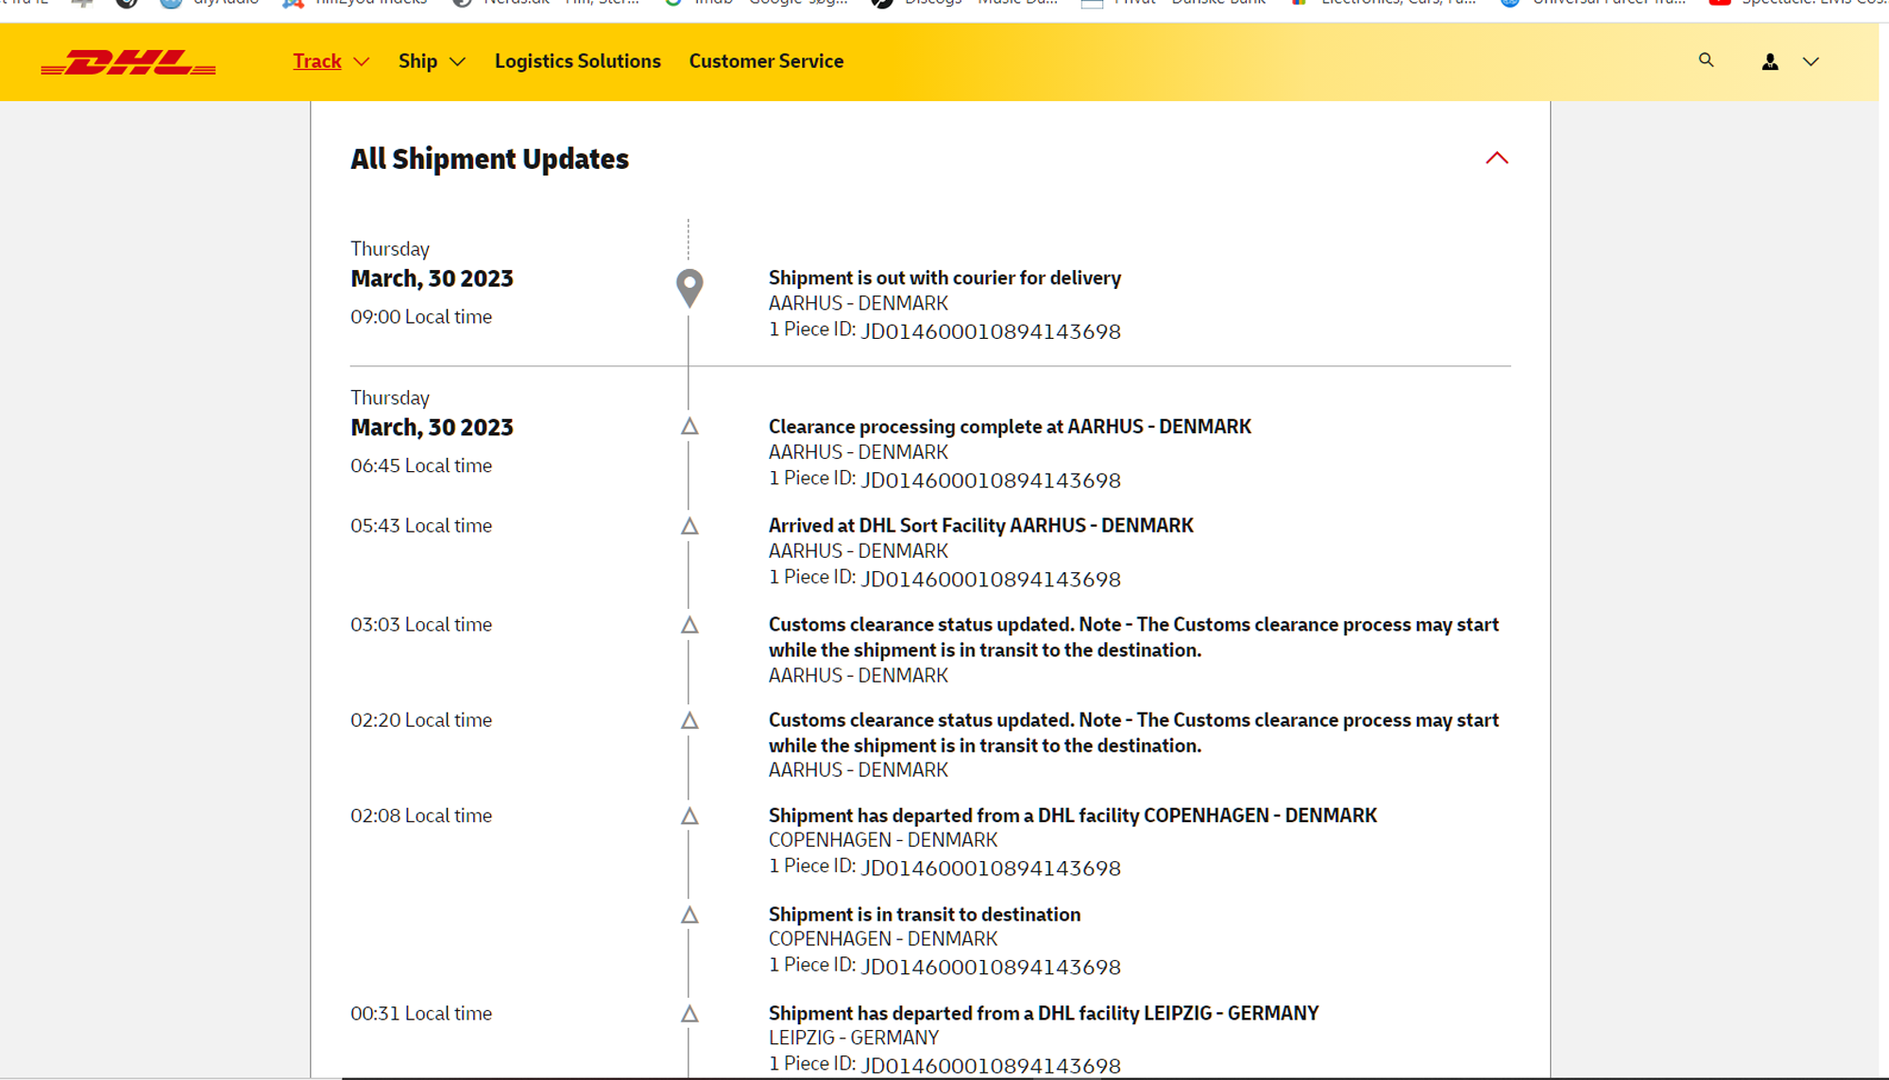Expand the chevron next to Track

(362, 62)
